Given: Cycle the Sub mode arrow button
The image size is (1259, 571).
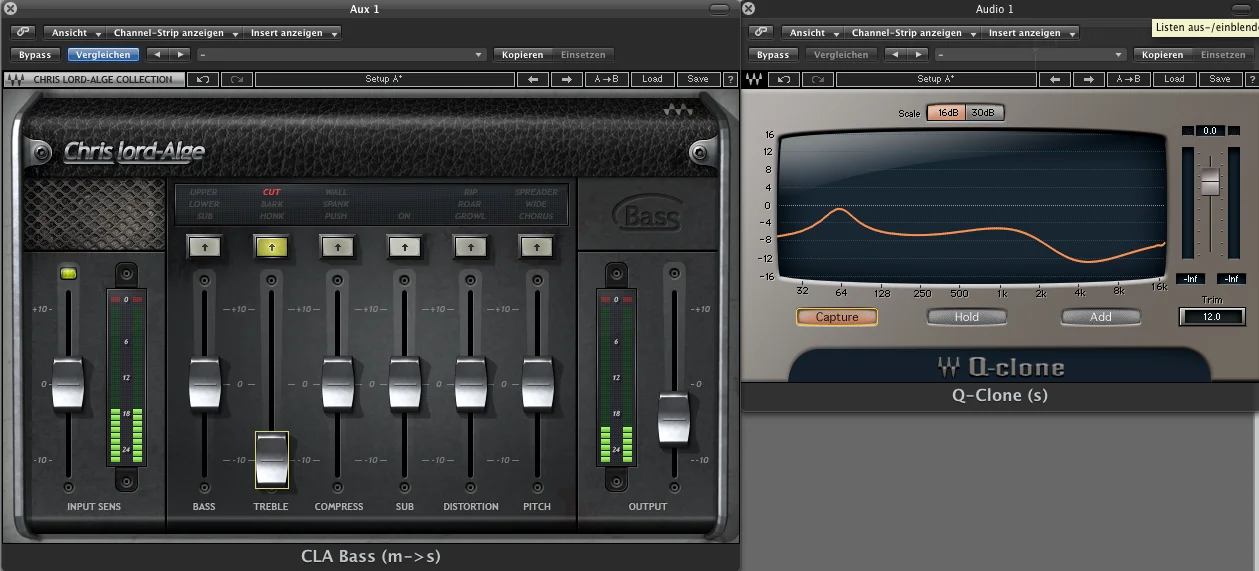Looking at the screenshot, I should click(404, 245).
